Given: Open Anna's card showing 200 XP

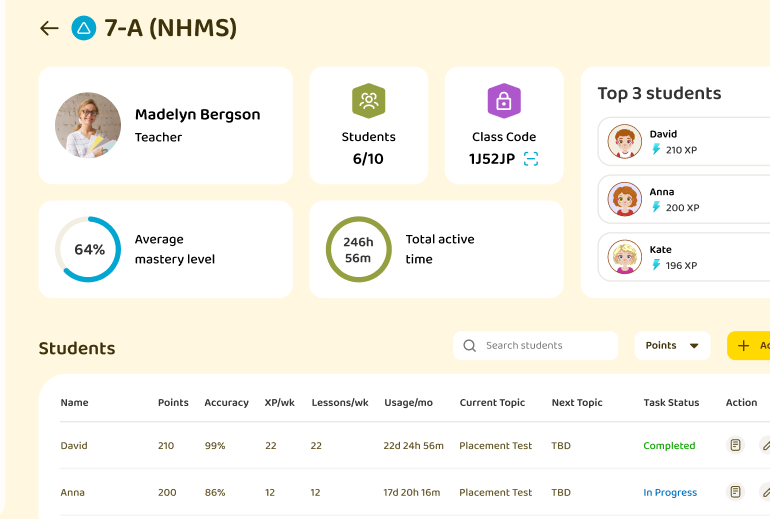Looking at the screenshot, I should pyautogui.click(x=684, y=199).
